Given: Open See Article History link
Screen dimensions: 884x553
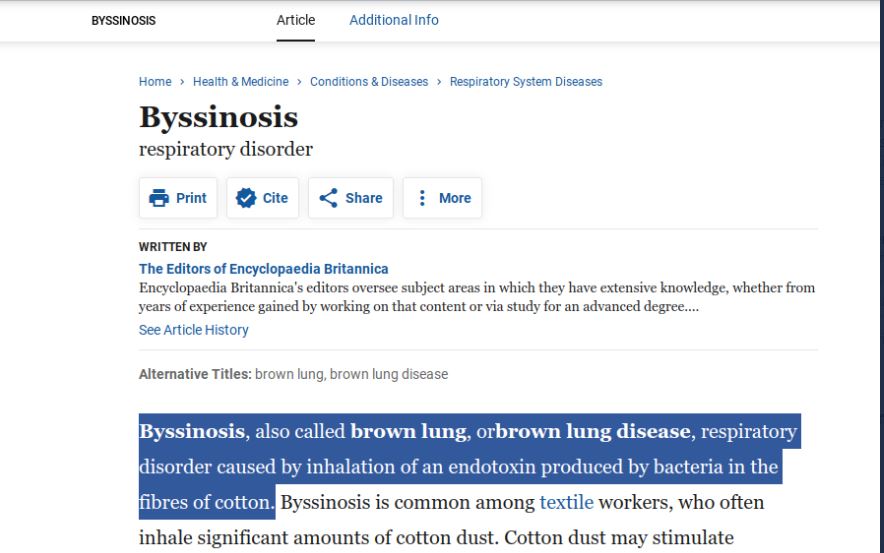Looking at the screenshot, I should 193,330.
